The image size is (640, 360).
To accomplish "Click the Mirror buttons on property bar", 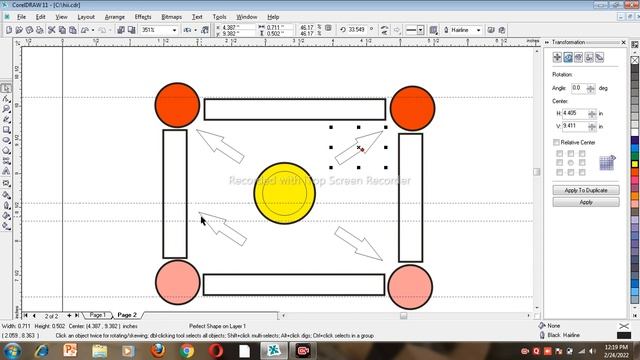I will (x=384, y=30).
